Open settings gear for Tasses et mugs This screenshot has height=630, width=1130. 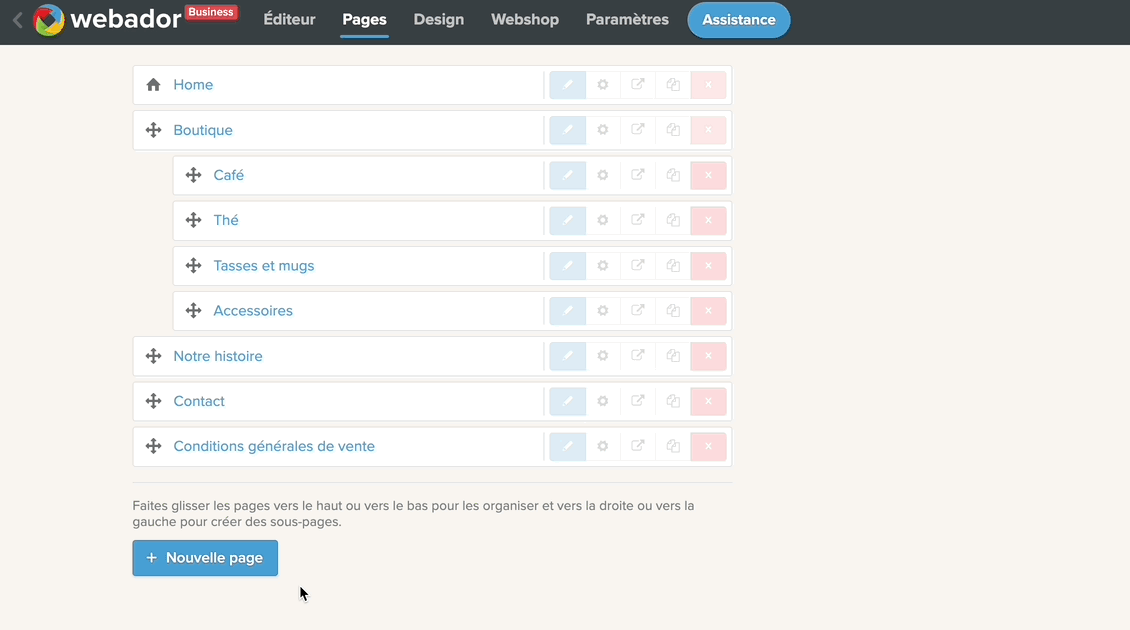tap(603, 266)
